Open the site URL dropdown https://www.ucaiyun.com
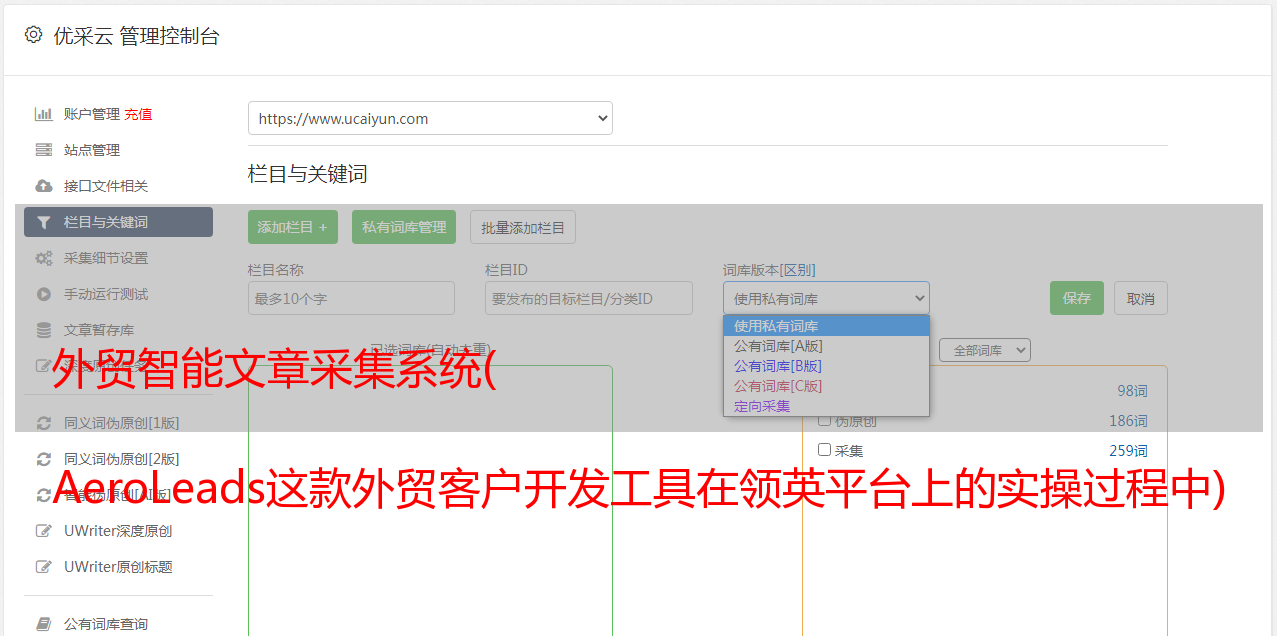The image size is (1277, 636). click(x=430, y=118)
